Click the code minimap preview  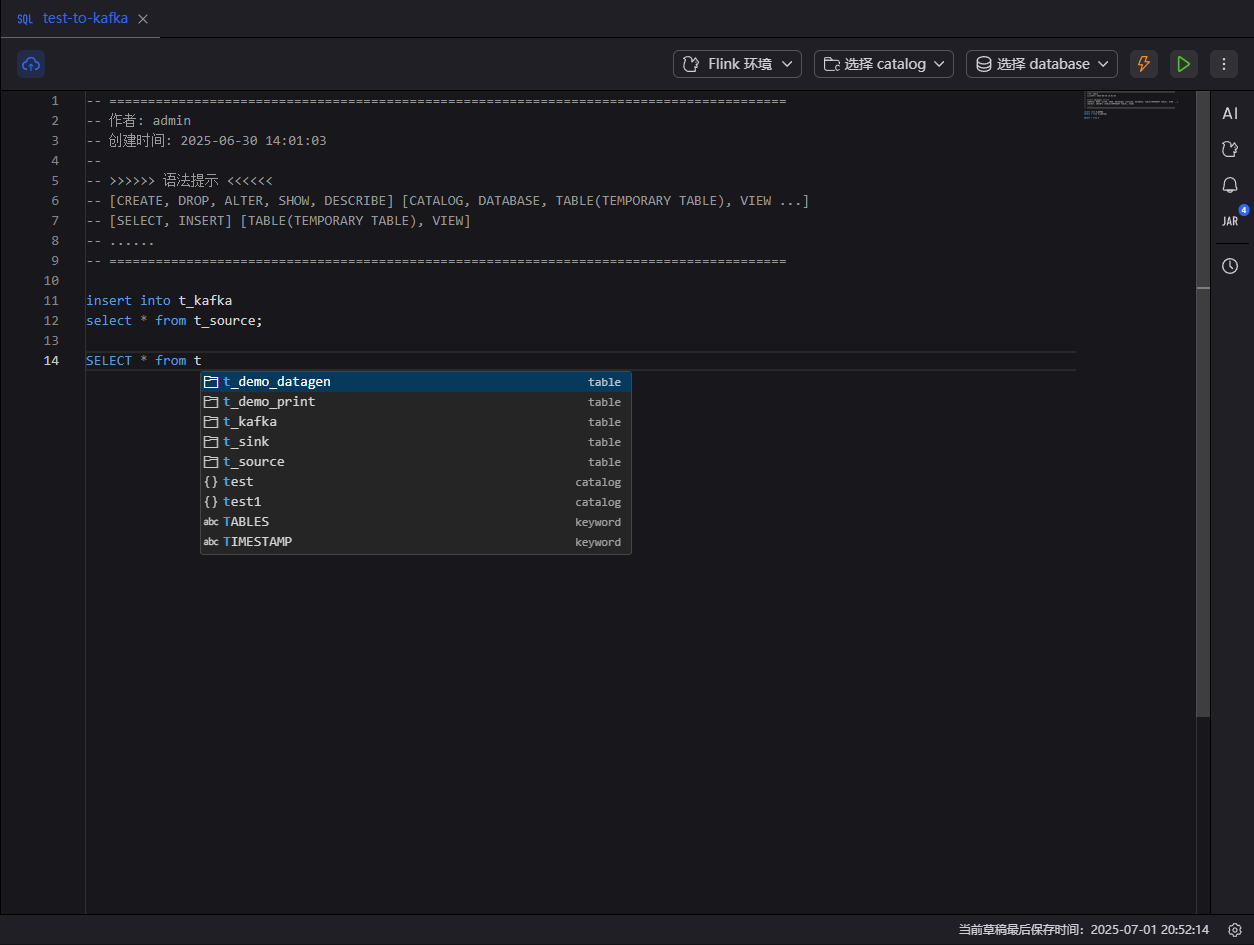(x=1129, y=105)
